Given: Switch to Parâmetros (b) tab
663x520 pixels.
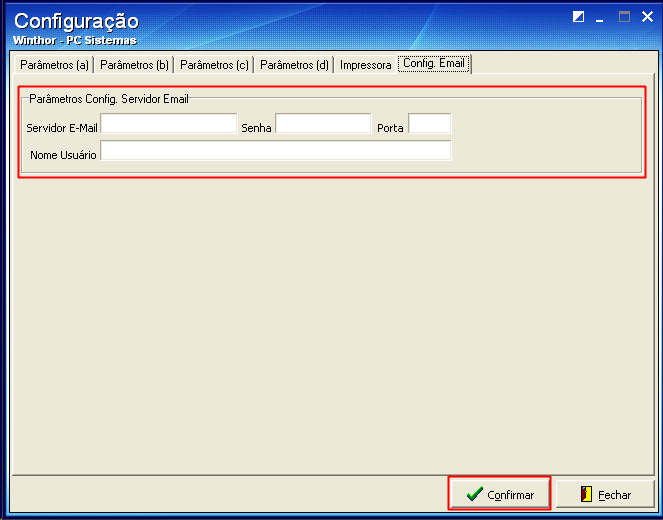Looking at the screenshot, I should tap(134, 65).
